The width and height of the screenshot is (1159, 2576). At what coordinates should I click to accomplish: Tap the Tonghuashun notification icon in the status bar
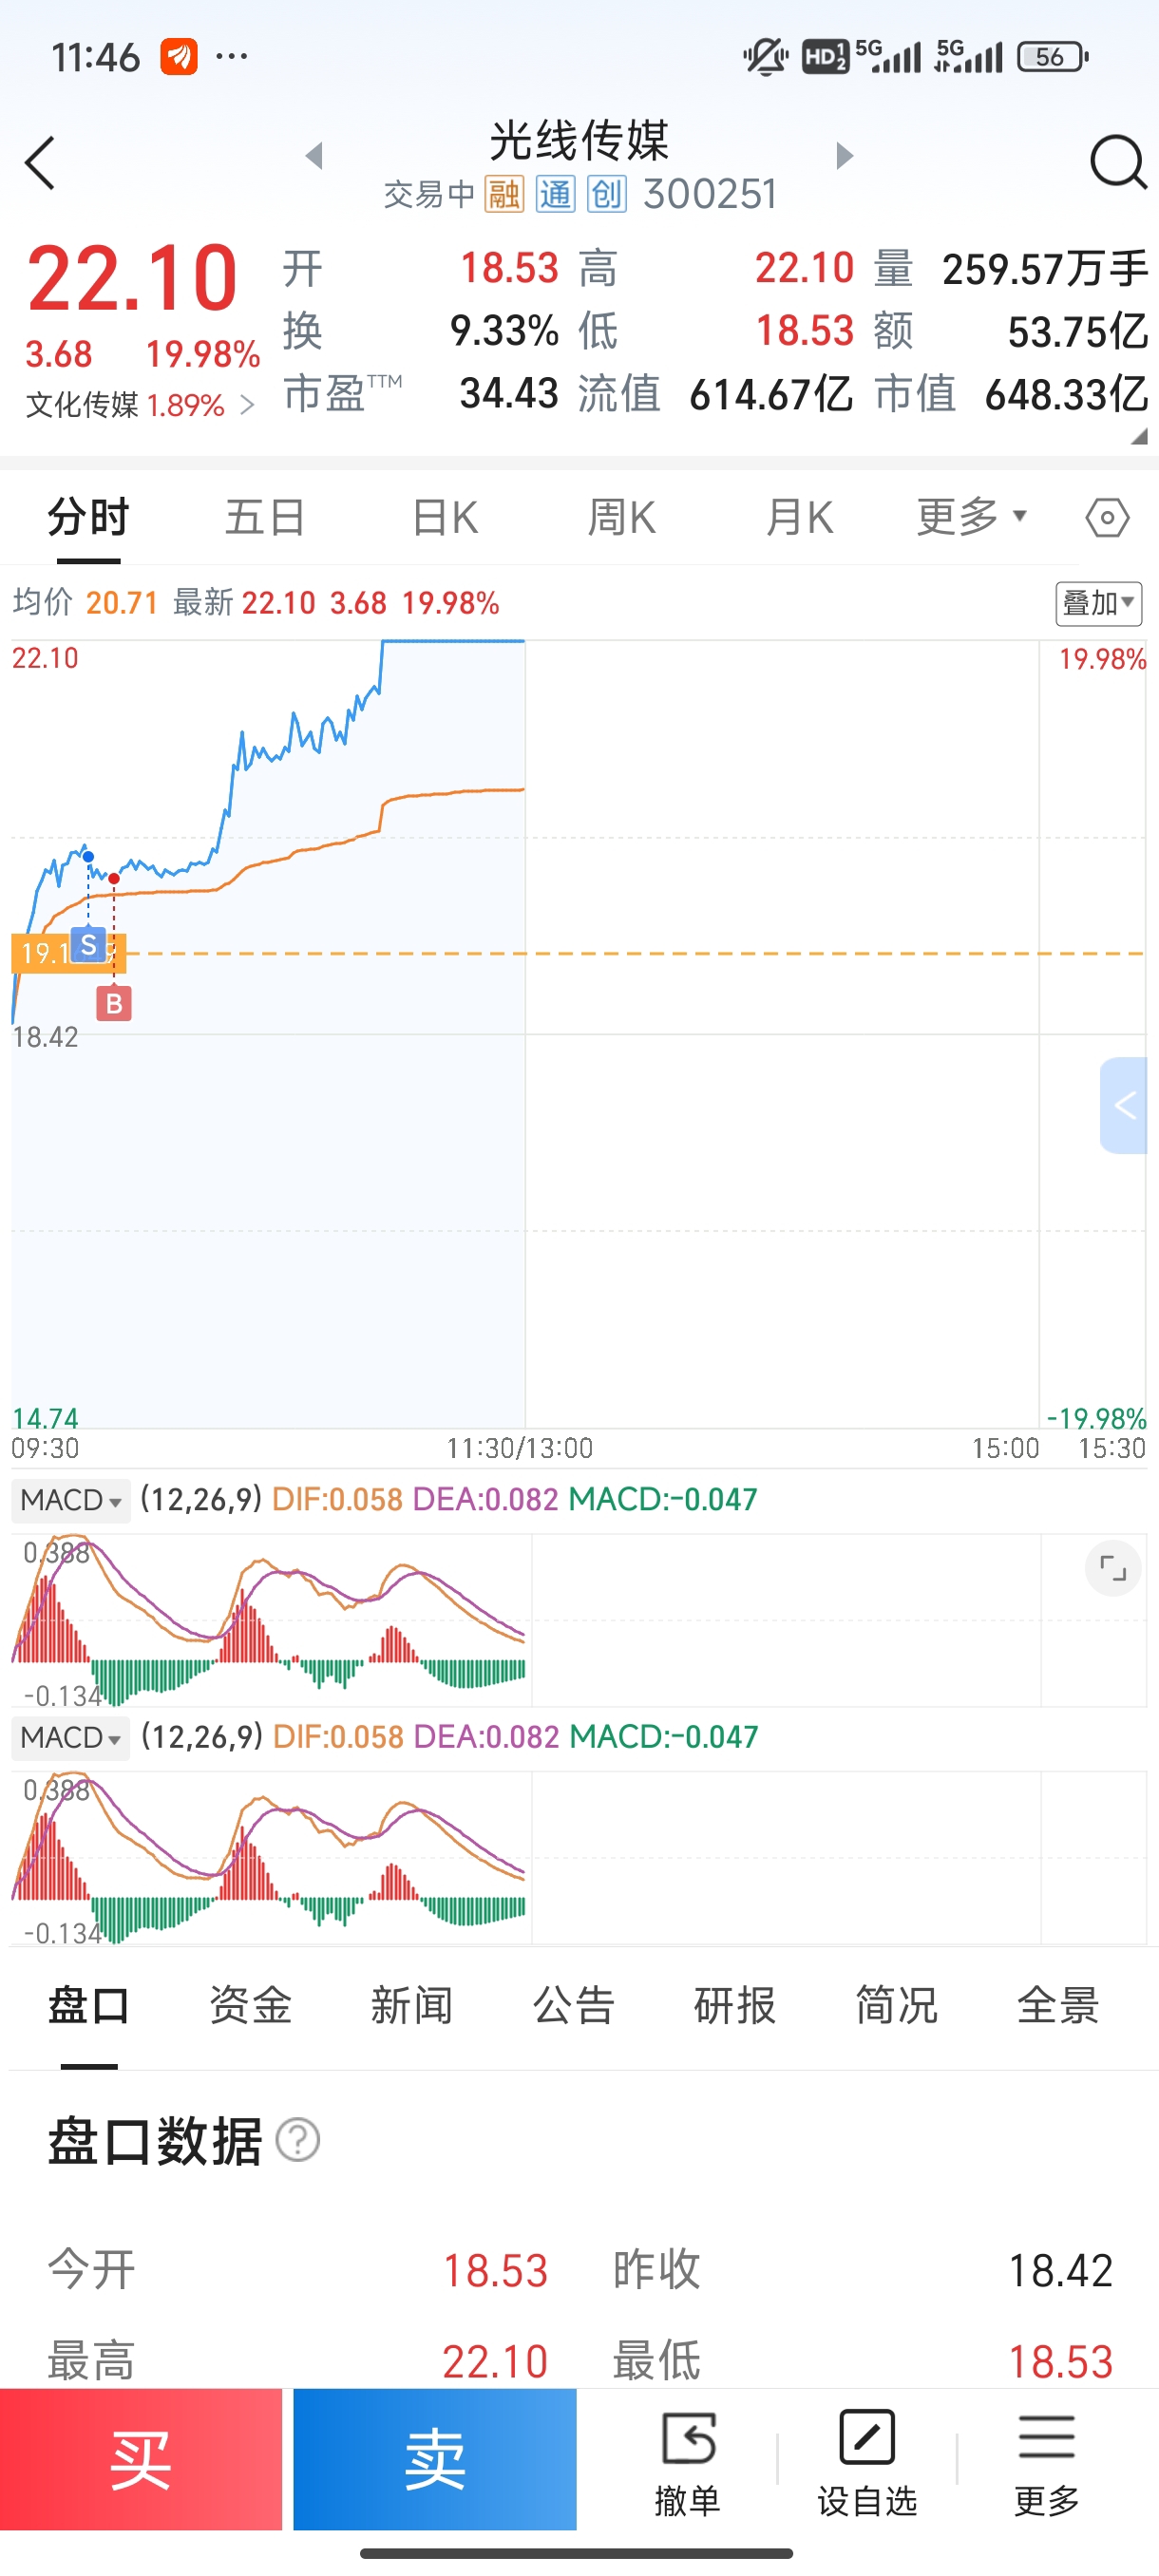pyautogui.click(x=179, y=56)
